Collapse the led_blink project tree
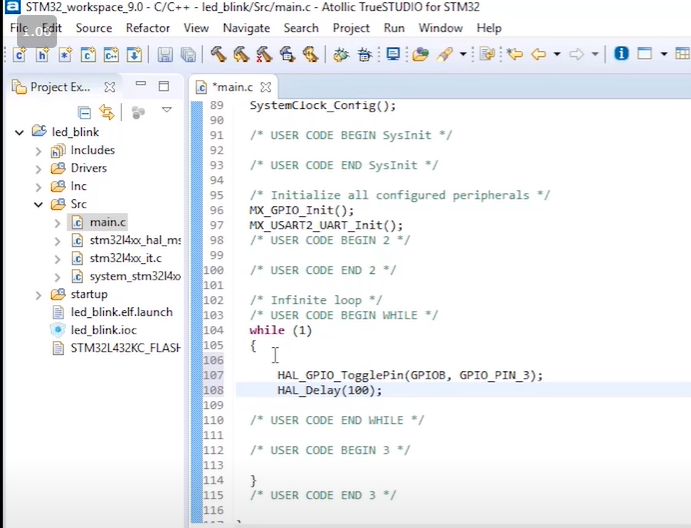 19,132
